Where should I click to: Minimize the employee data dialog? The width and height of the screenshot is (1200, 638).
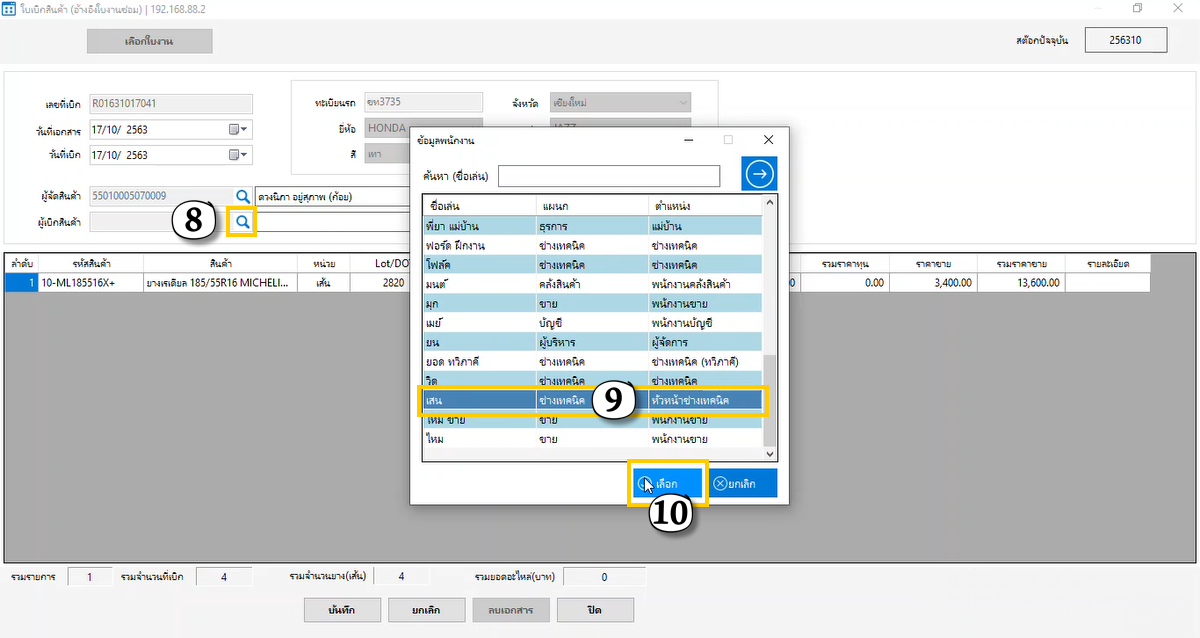pyautogui.click(x=689, y=140)
